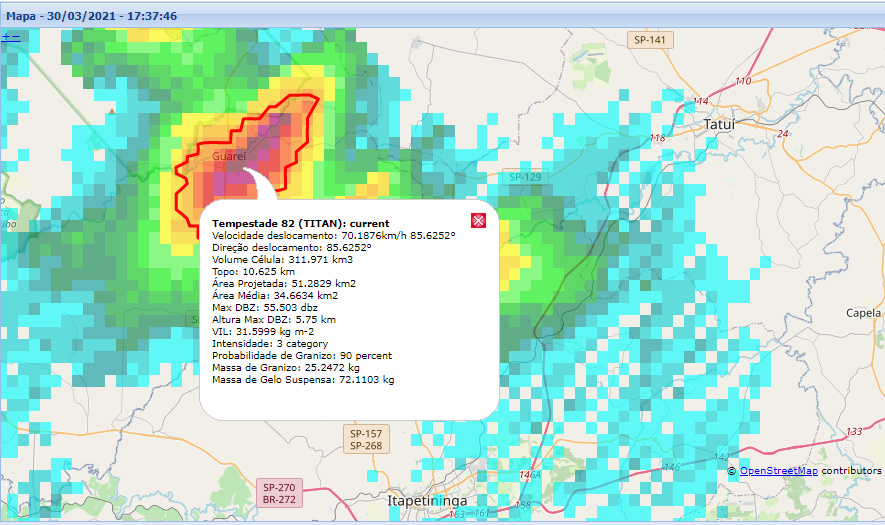Screen dimensions: 885x525
Task: Click the SP-268 road shield
Action: coord(365,446)
